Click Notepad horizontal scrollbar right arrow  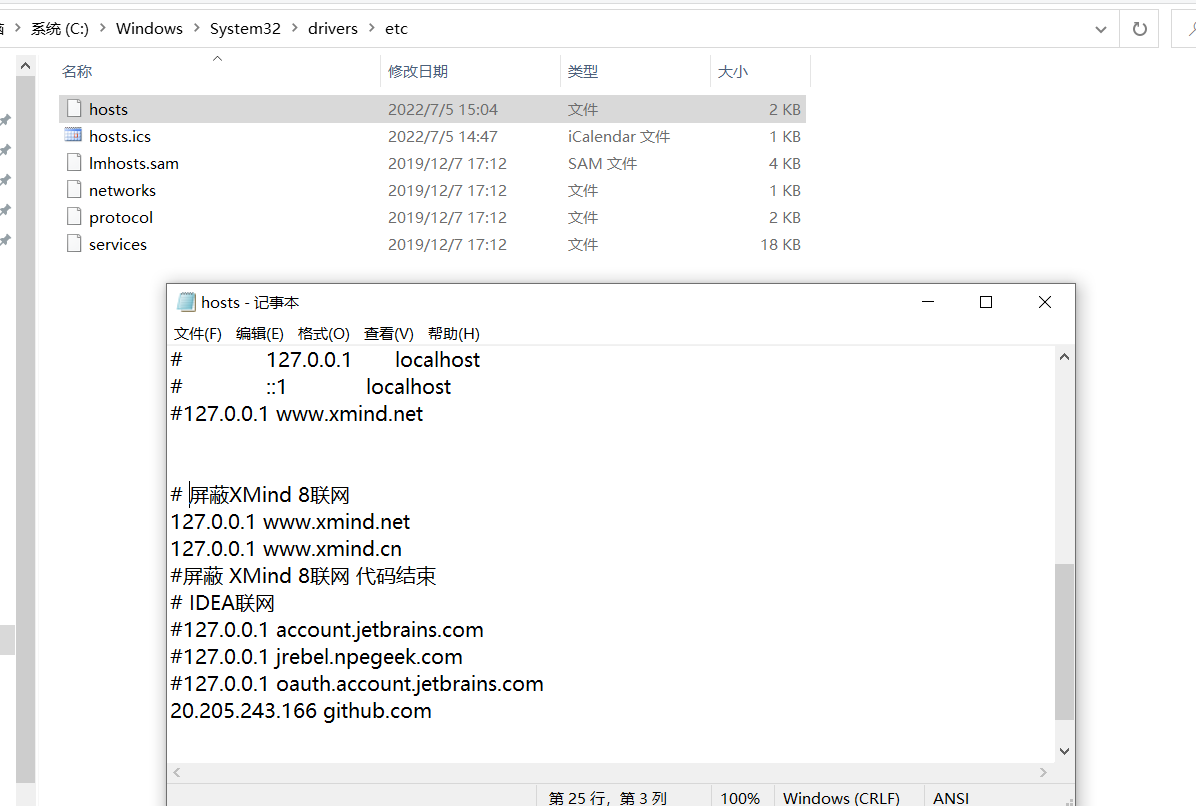(x=1043, y=772)
